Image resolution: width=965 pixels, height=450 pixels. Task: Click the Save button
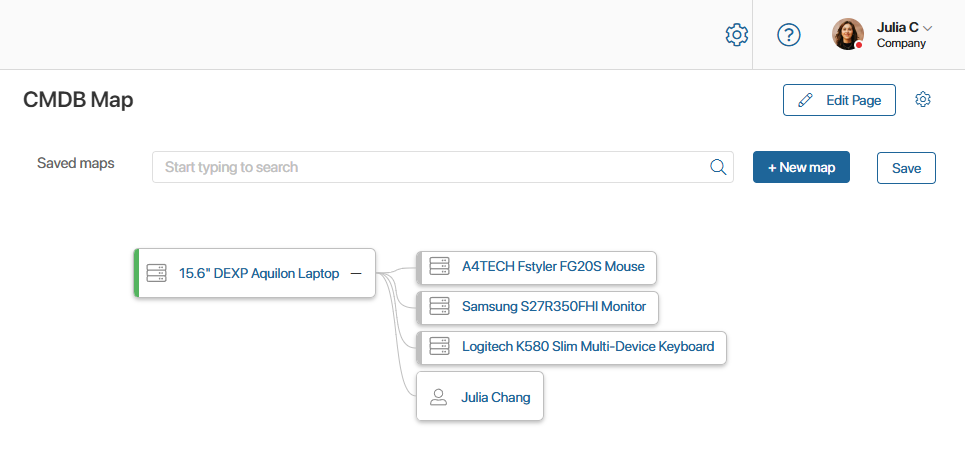(906, 168)
